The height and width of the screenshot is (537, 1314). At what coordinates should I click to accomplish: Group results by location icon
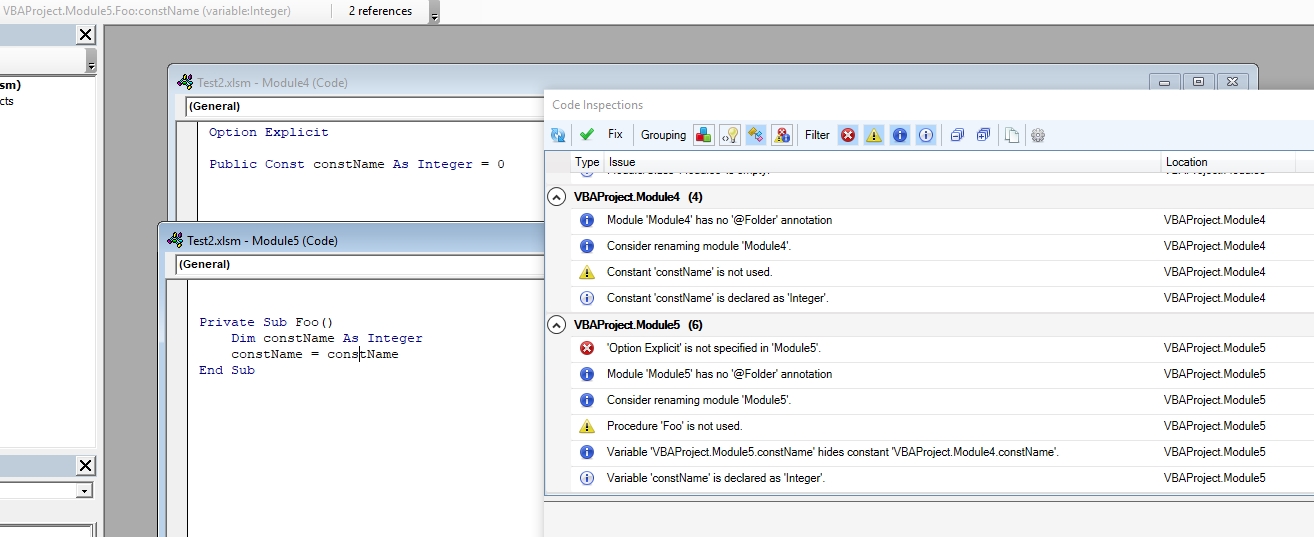tap(756, 135)
